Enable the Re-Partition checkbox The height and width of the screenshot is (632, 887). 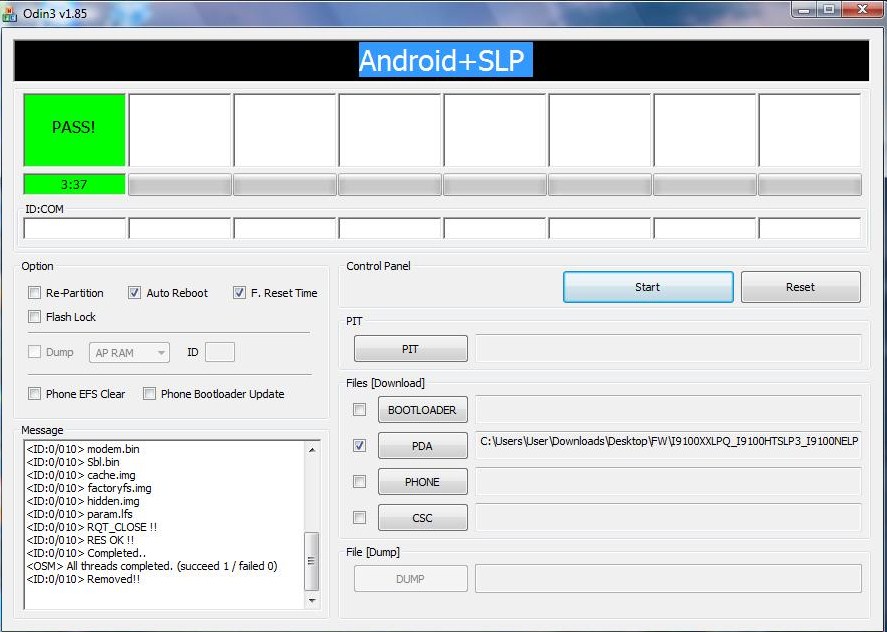35,293
